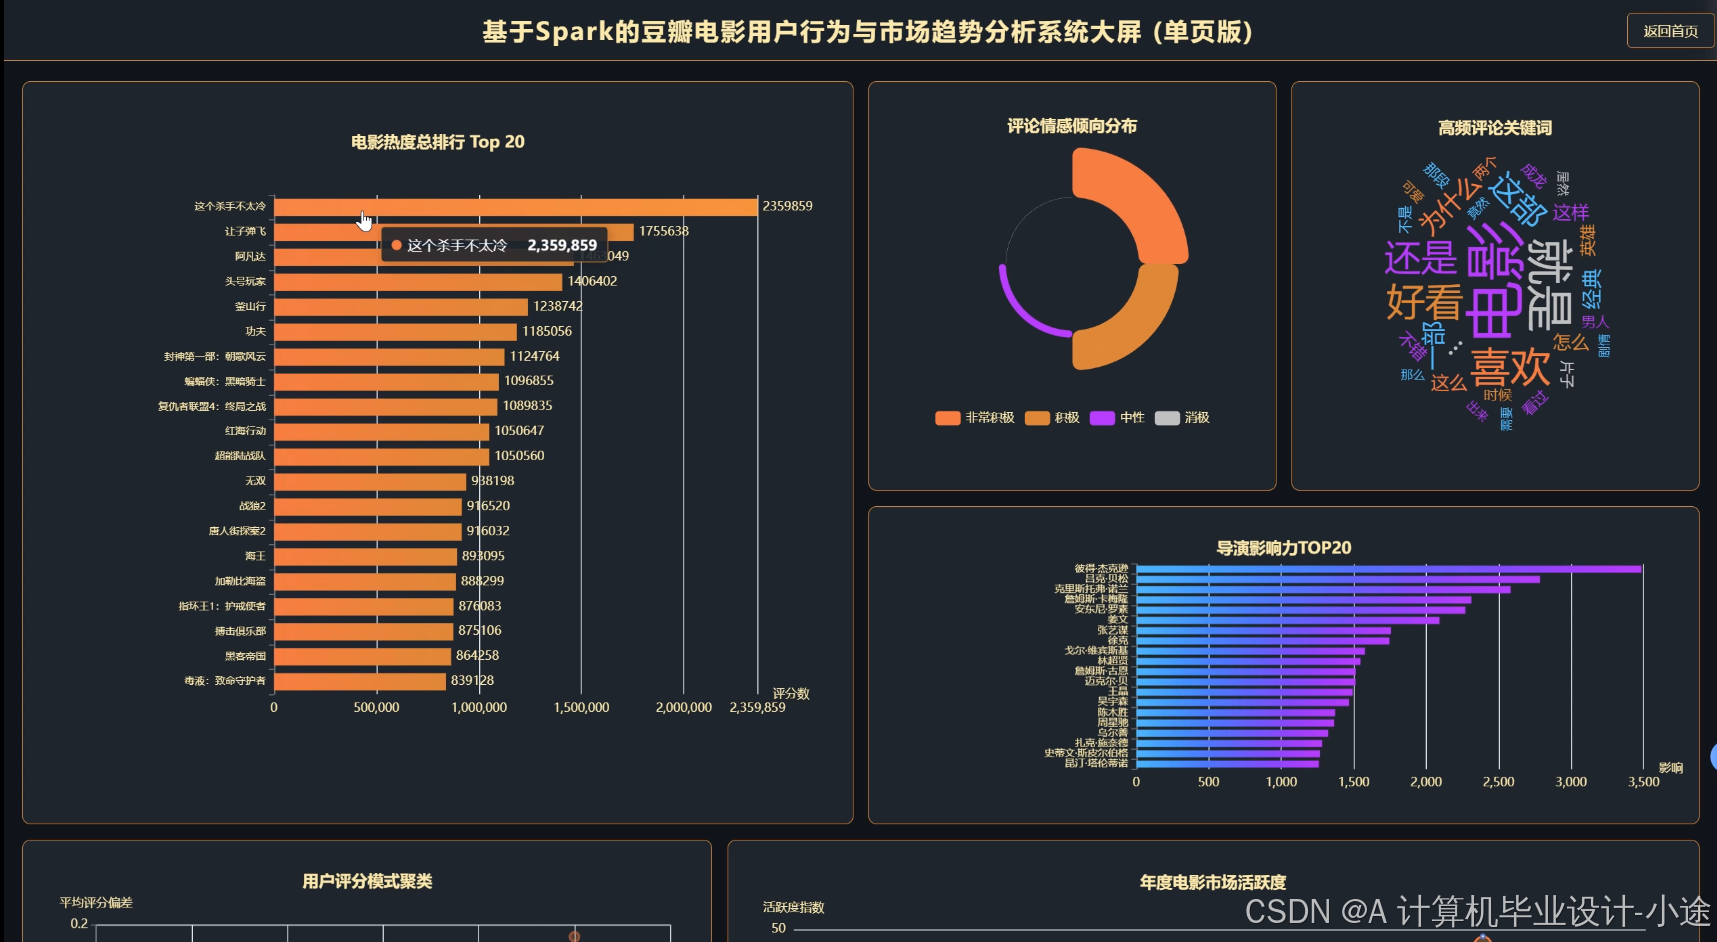The height and width of the screenshot is (942, 1717).
Task: Click the 彼得·杰克逊 director bar
Action: coord(1389,569)
